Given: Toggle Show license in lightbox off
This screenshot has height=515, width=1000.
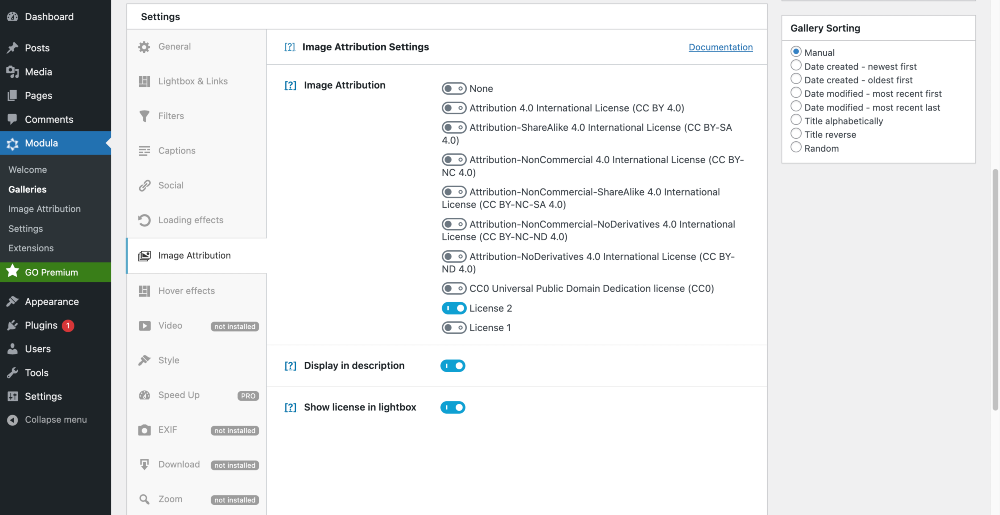Looking at the screenshot, I should point(453,407).
